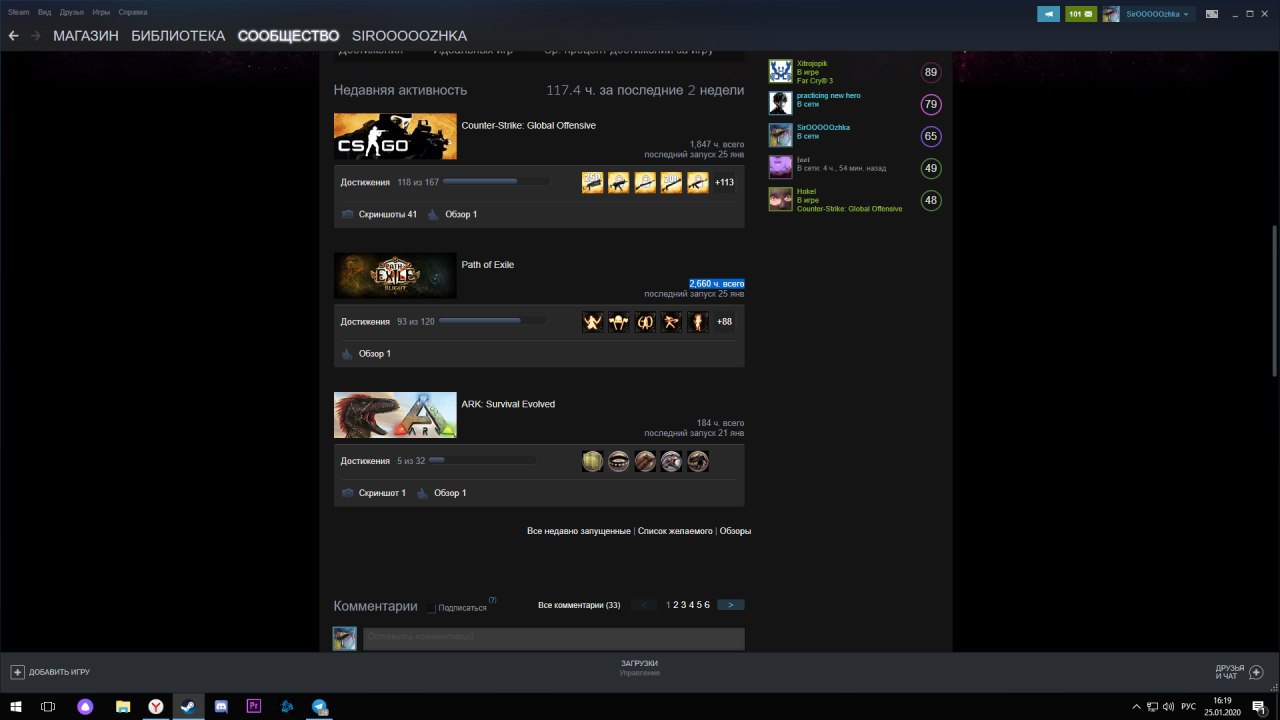Image resolution: width=1280 pixels, height=720 pixels.
Task: Click ARK achievements progress bar
Action: (482, 461)
